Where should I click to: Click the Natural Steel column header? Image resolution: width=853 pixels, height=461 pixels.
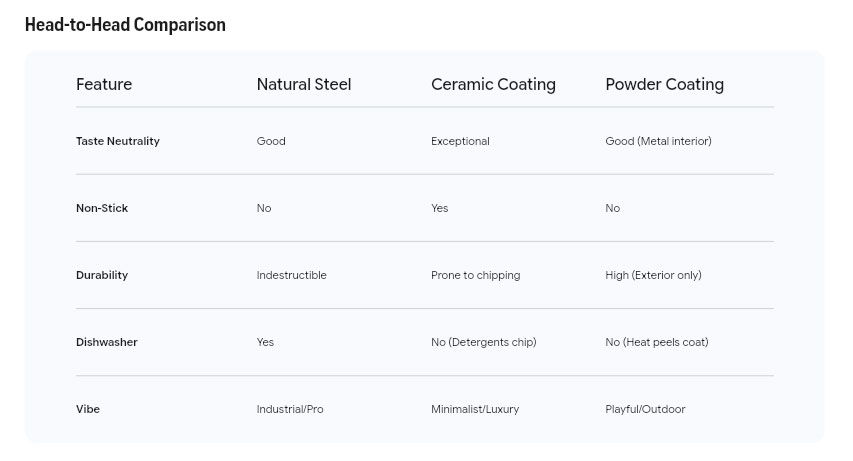(x=304, y=84)
